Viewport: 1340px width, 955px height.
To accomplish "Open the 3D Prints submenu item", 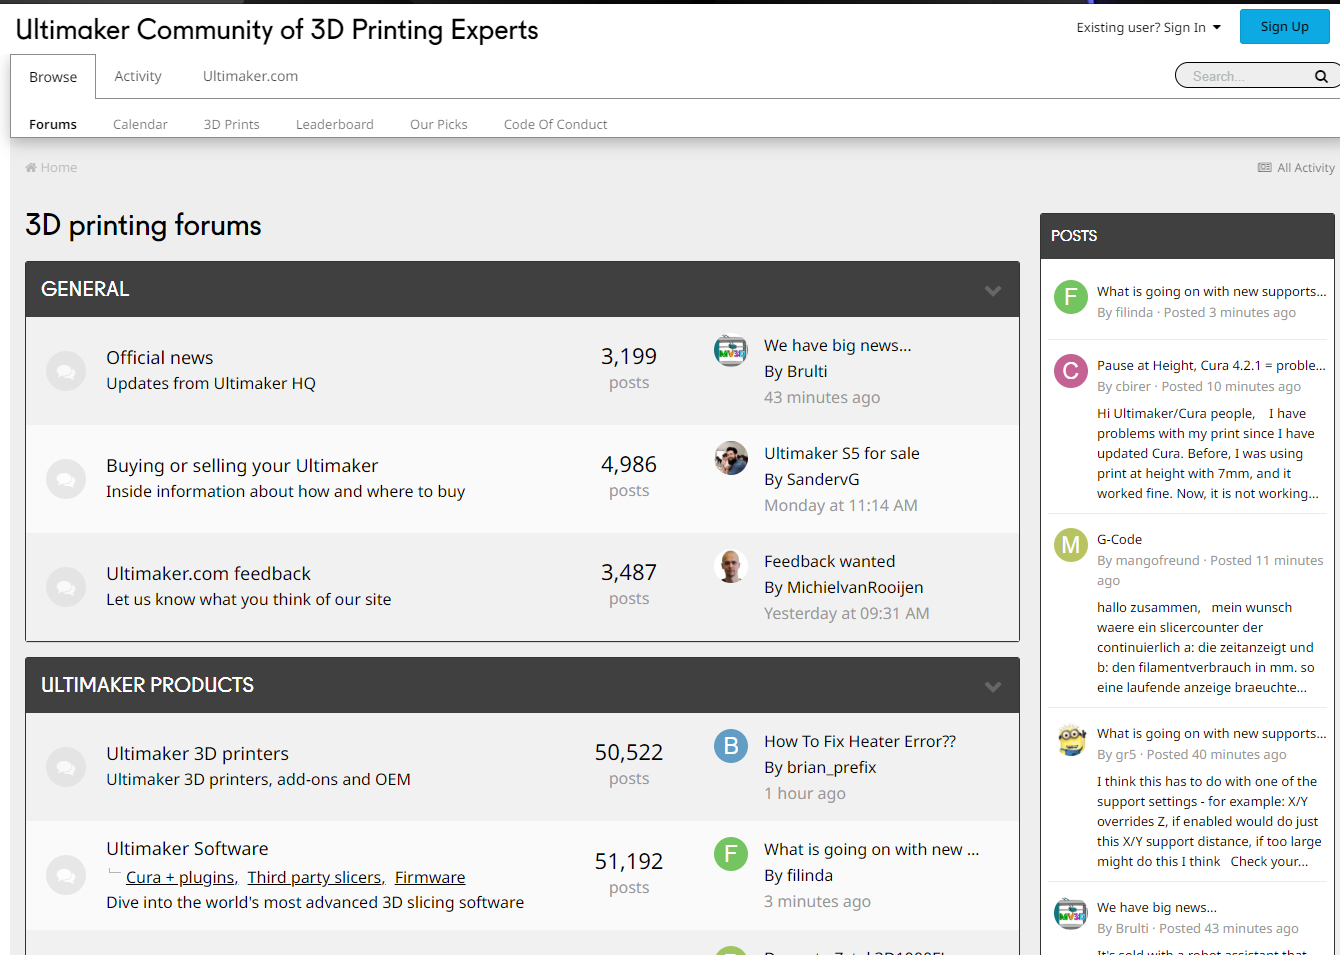I will click(x=232, y=124).
